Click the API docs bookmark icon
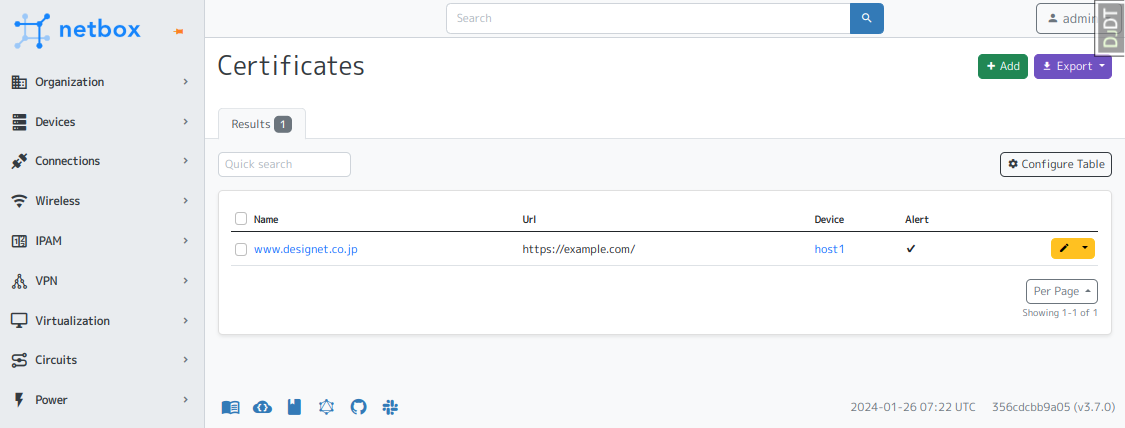 pyautogui.click(x=294, y=407)
